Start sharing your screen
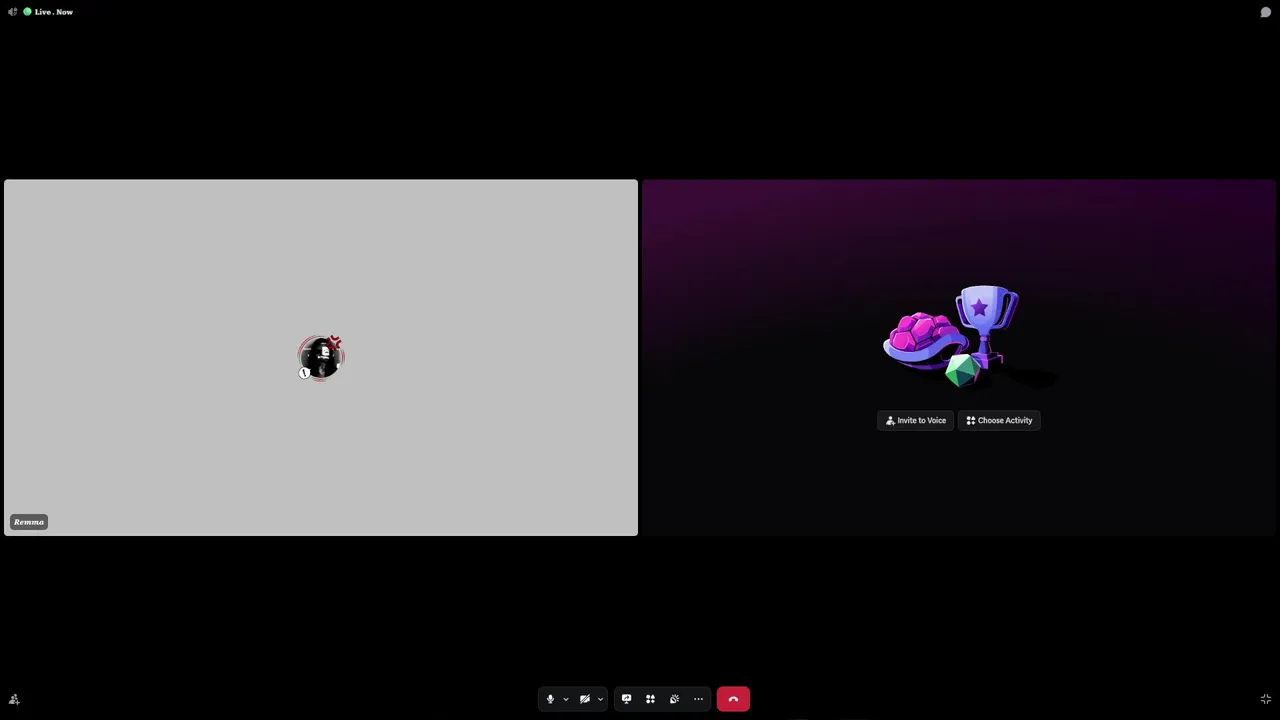The width and height of the screenshot is (1280, 720). (x=626, y=699)
